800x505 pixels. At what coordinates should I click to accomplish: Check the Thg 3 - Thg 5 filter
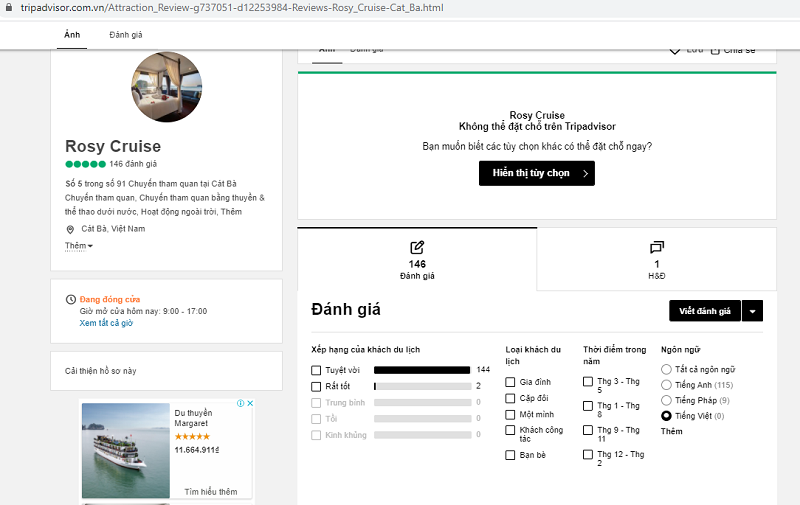[588, 382]
